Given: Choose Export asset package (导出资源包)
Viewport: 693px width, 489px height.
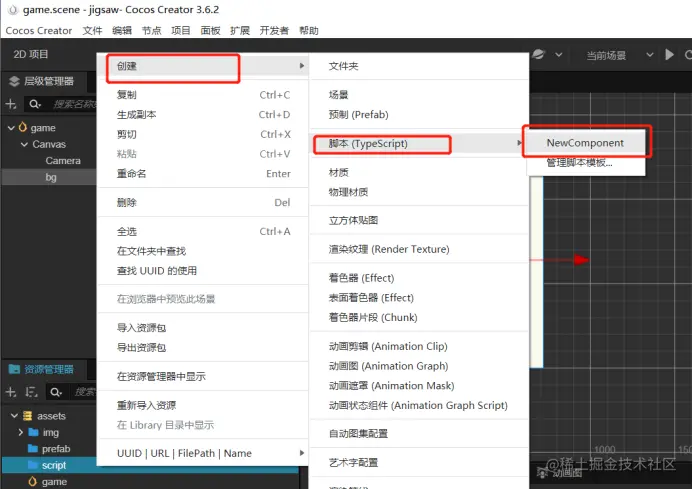Looking at the screenshot, I should tap(203, 348).
